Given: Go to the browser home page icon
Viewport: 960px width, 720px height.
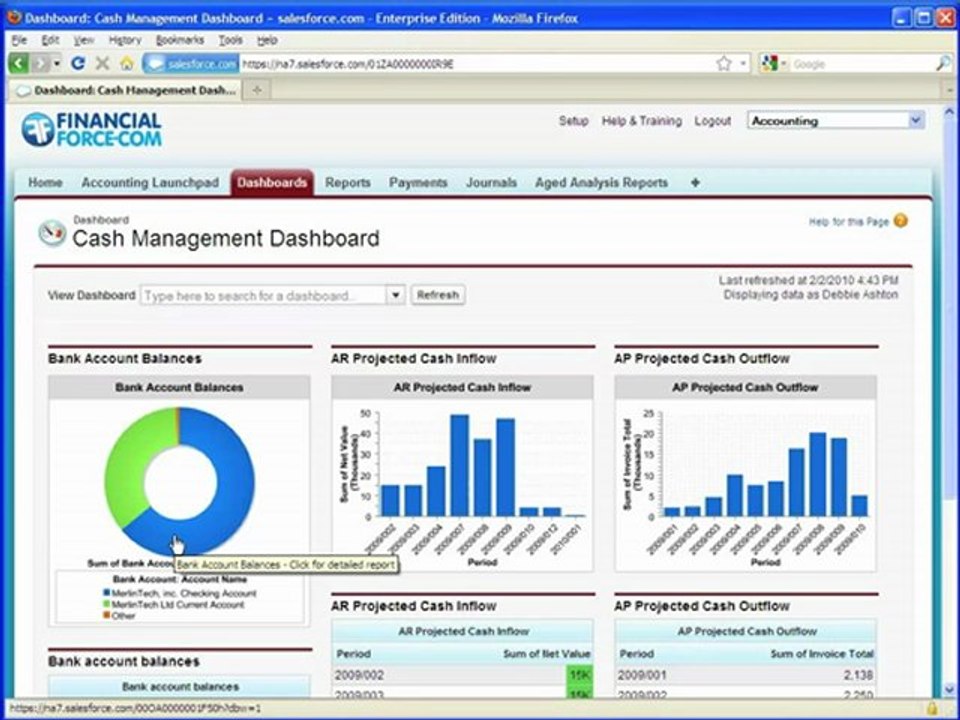Looking at the screenshot, I should coord(127,63).
